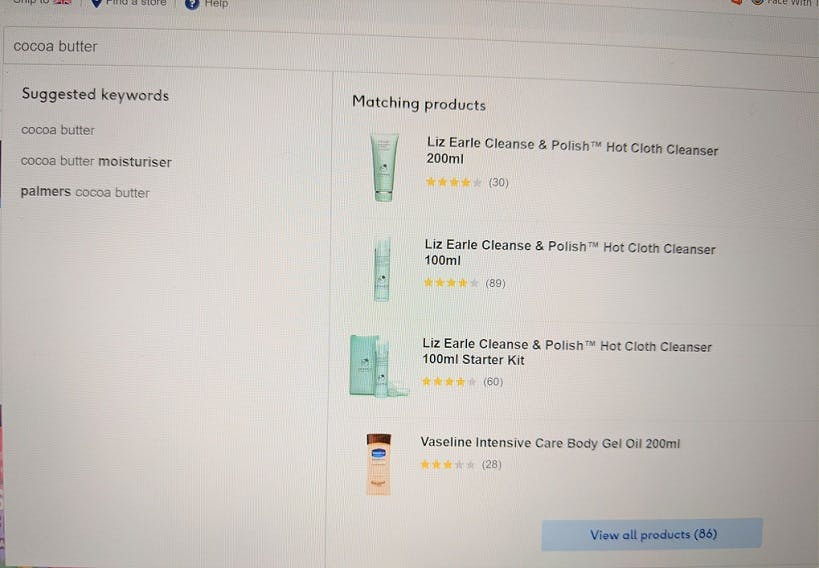This screenshot has width=819, height=568.
Task: Open Liz Earle Hot Cloth Cleanser 200ml link
Action: pyautogui.click(x=572, y=150)
